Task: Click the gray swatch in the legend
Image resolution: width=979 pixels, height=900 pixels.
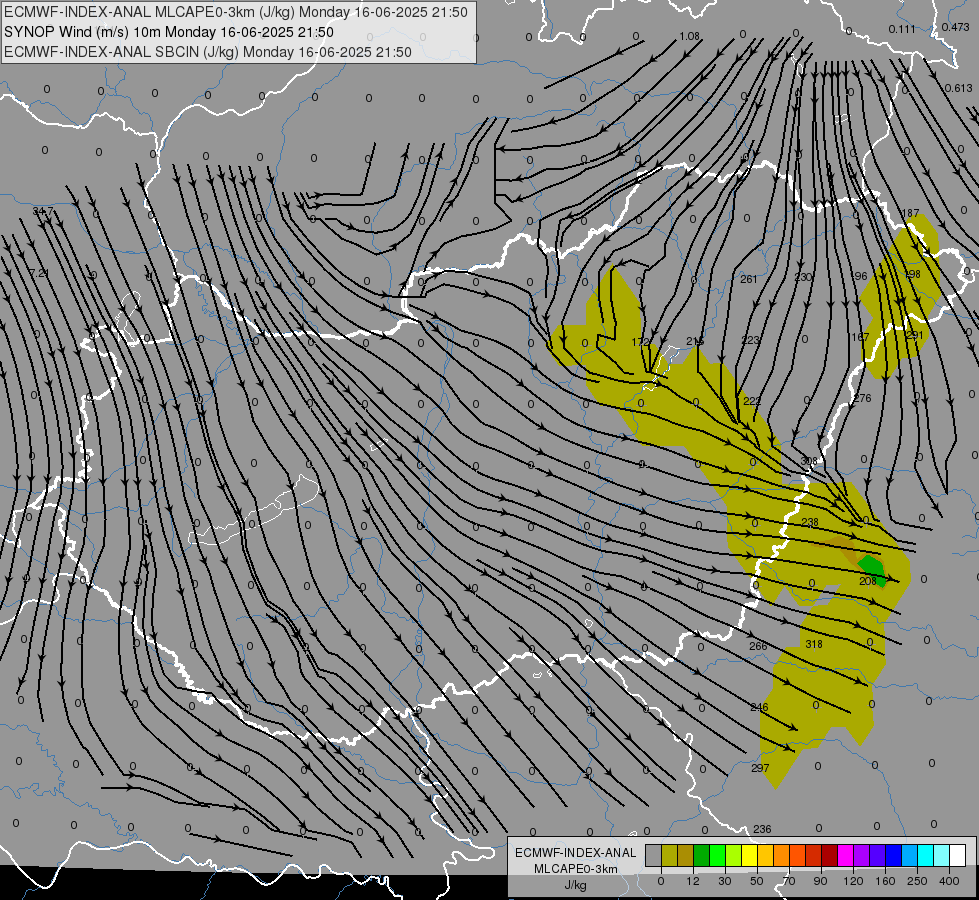Action: 653,856
